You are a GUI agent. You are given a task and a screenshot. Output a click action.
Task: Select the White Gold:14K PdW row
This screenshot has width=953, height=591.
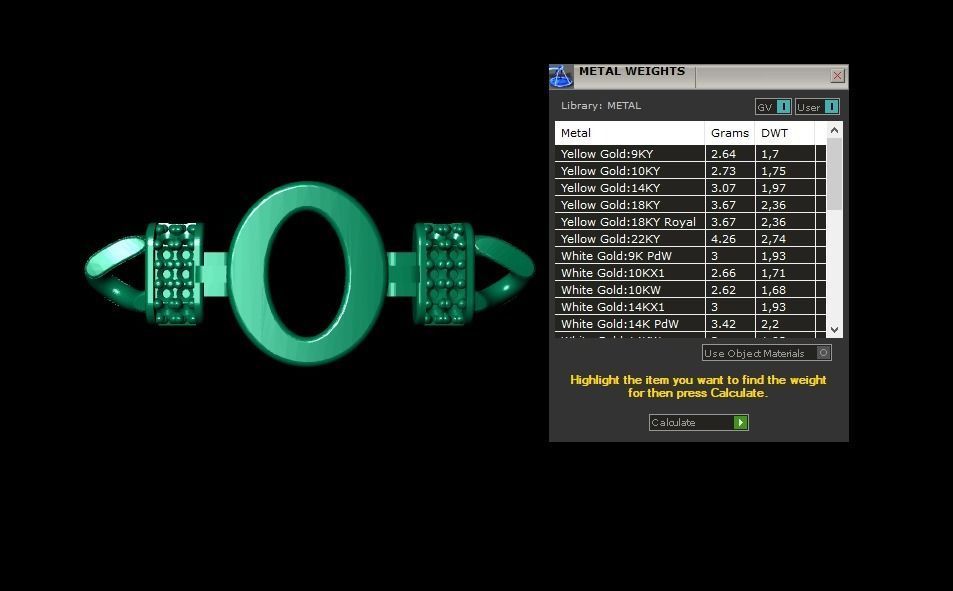690,324
